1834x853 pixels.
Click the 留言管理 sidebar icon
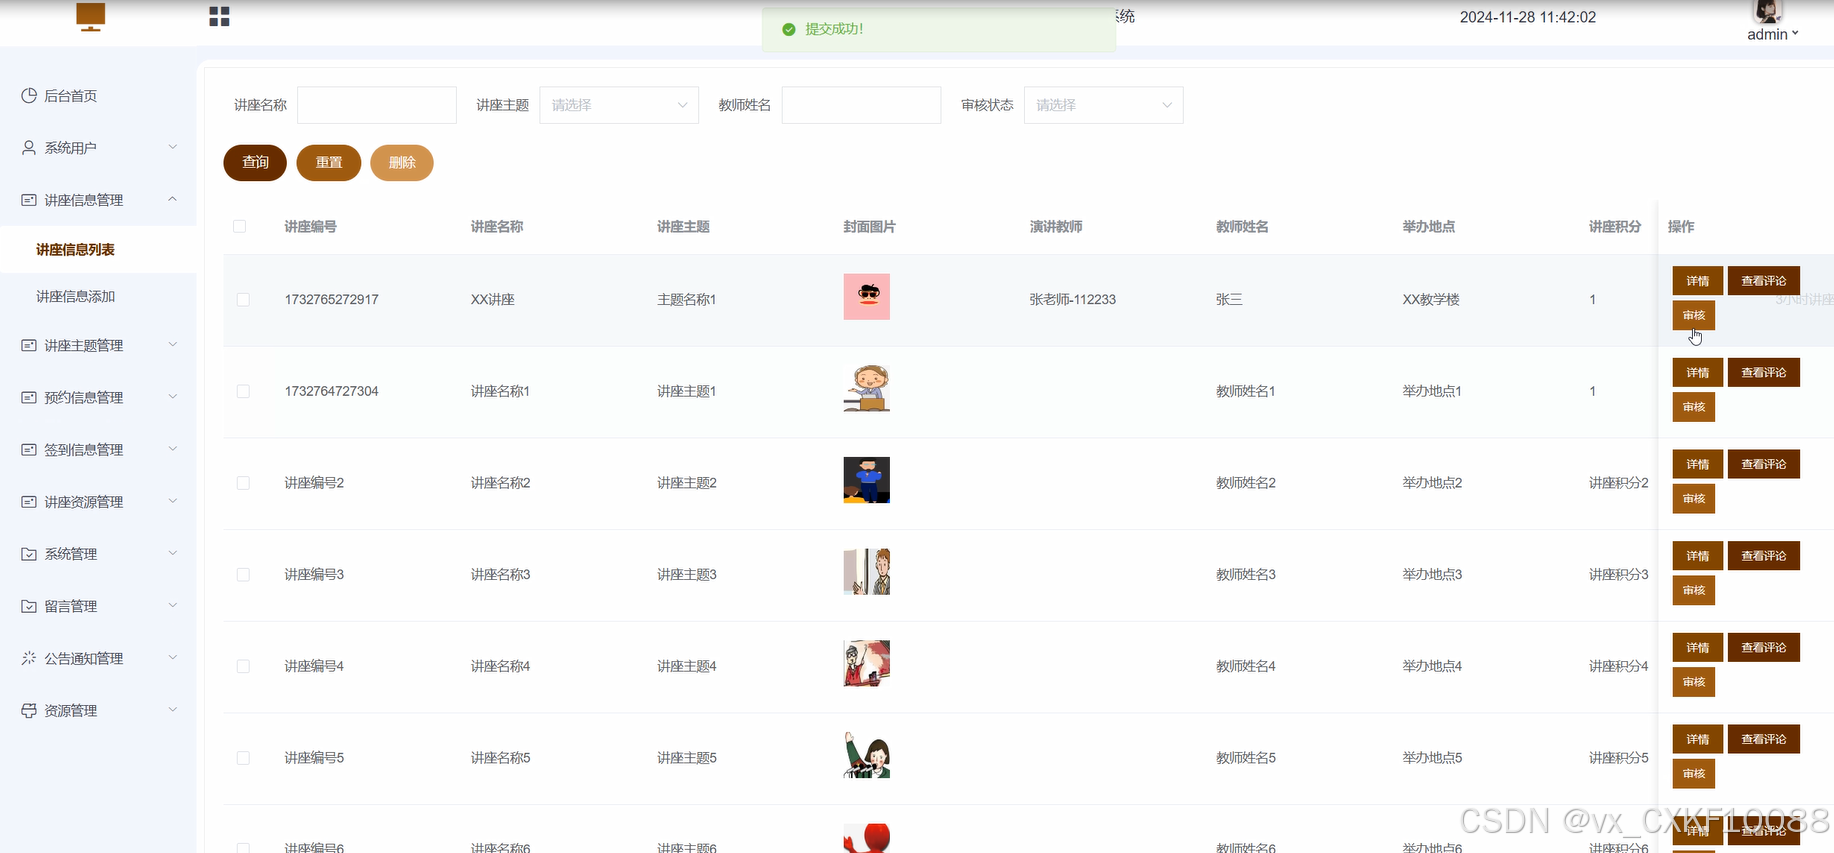(29, 606)
